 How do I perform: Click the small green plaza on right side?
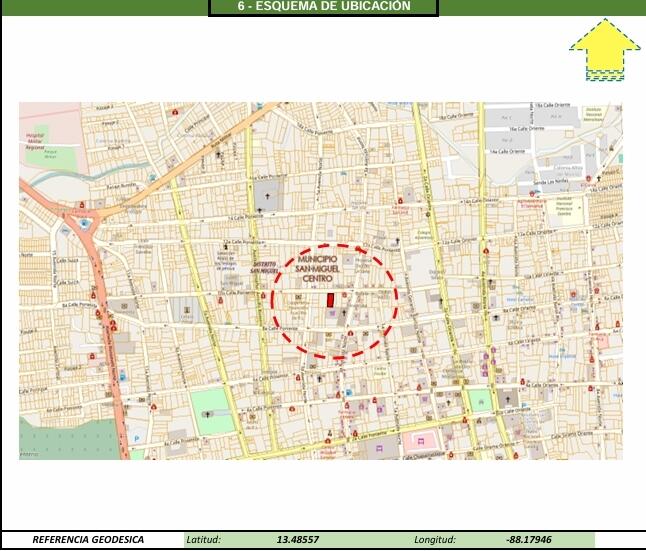pyautogui.click(x=480, y=402)
